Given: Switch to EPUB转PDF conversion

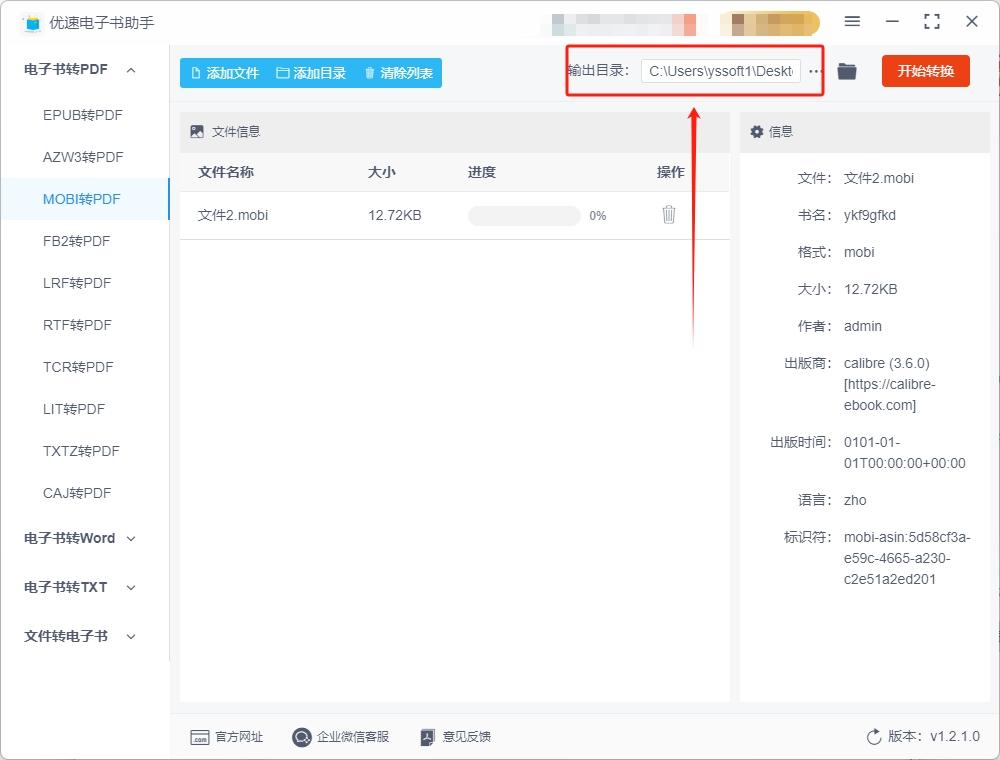Looking at the screenshot, I should click(84, 115).
